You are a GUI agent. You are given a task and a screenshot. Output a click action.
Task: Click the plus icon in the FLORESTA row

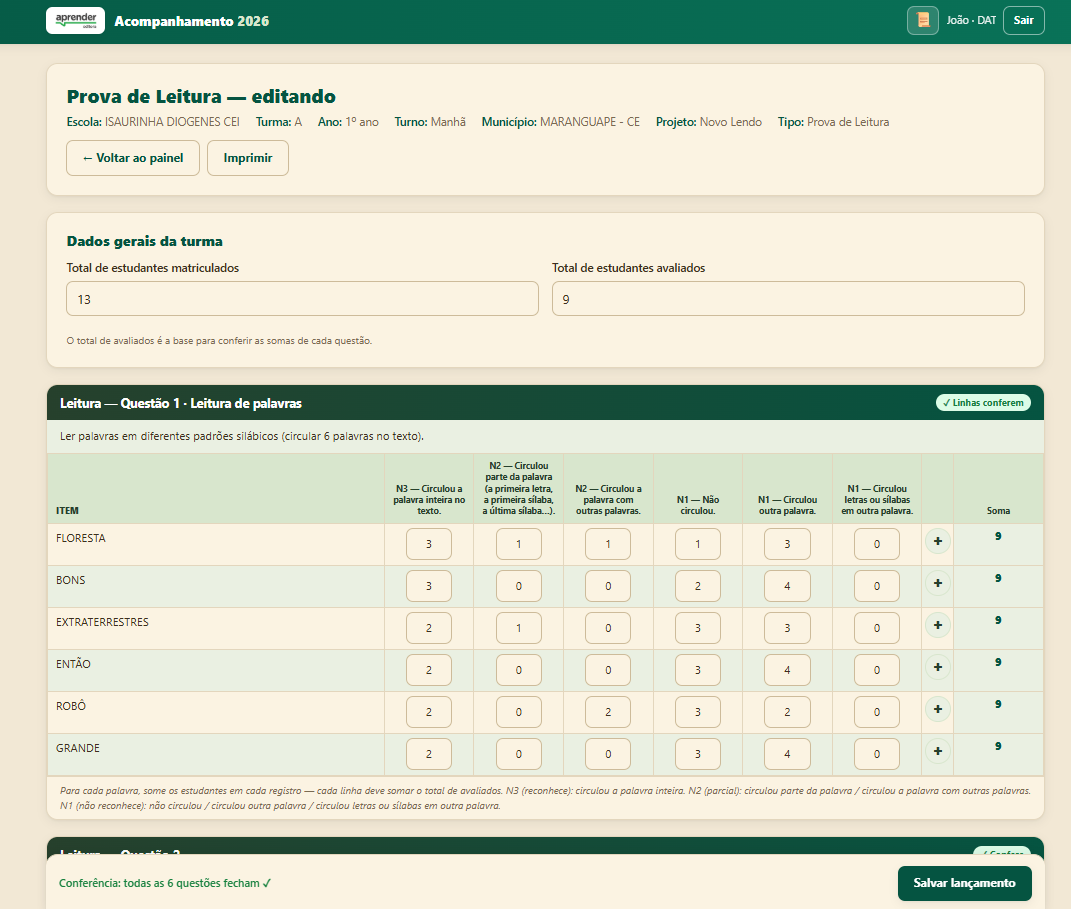(x=937, y=542)
